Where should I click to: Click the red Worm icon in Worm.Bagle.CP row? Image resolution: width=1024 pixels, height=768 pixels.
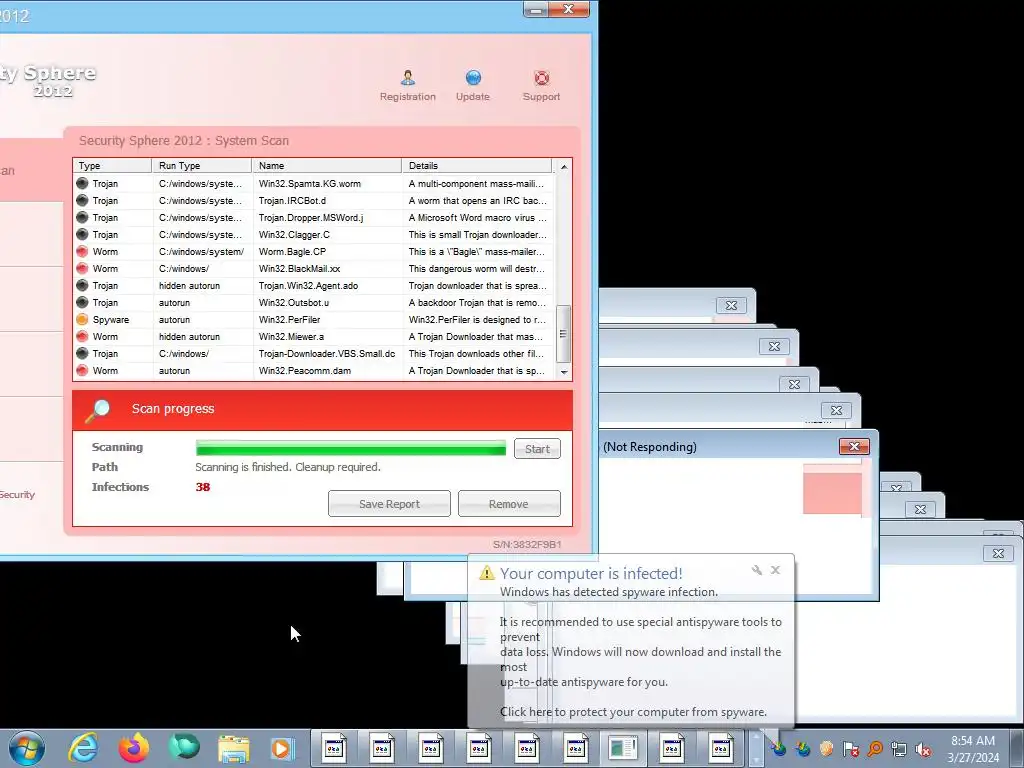pyautogui.click(x=82, y=251)
